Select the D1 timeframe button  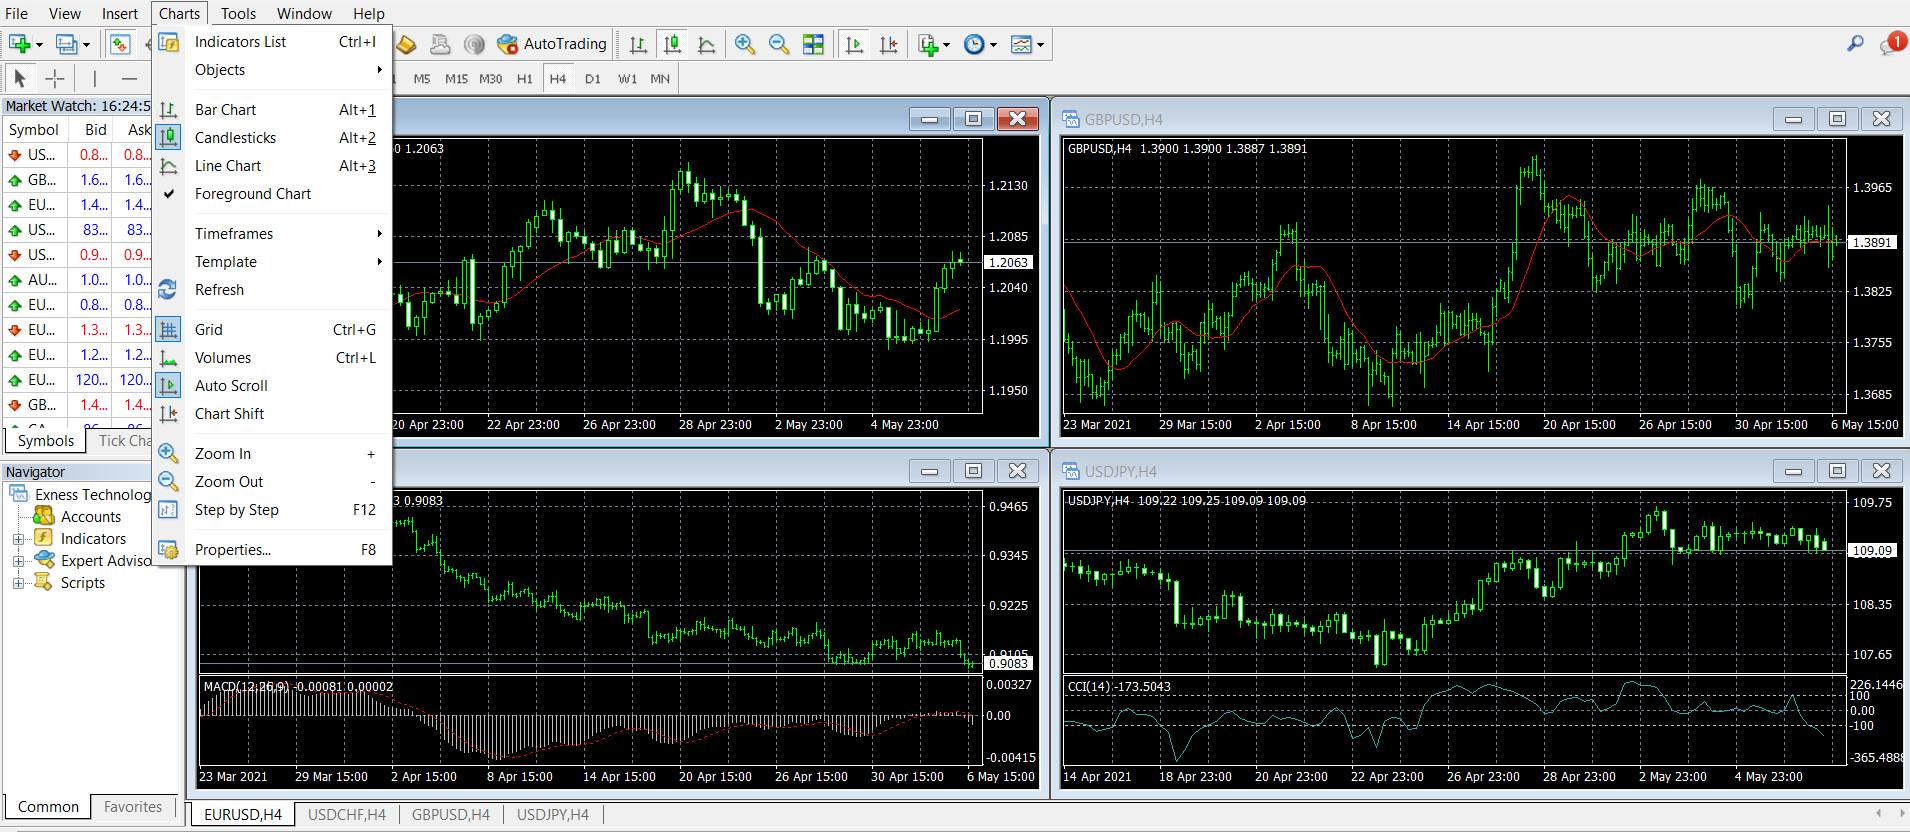click(x=593, y=78)
